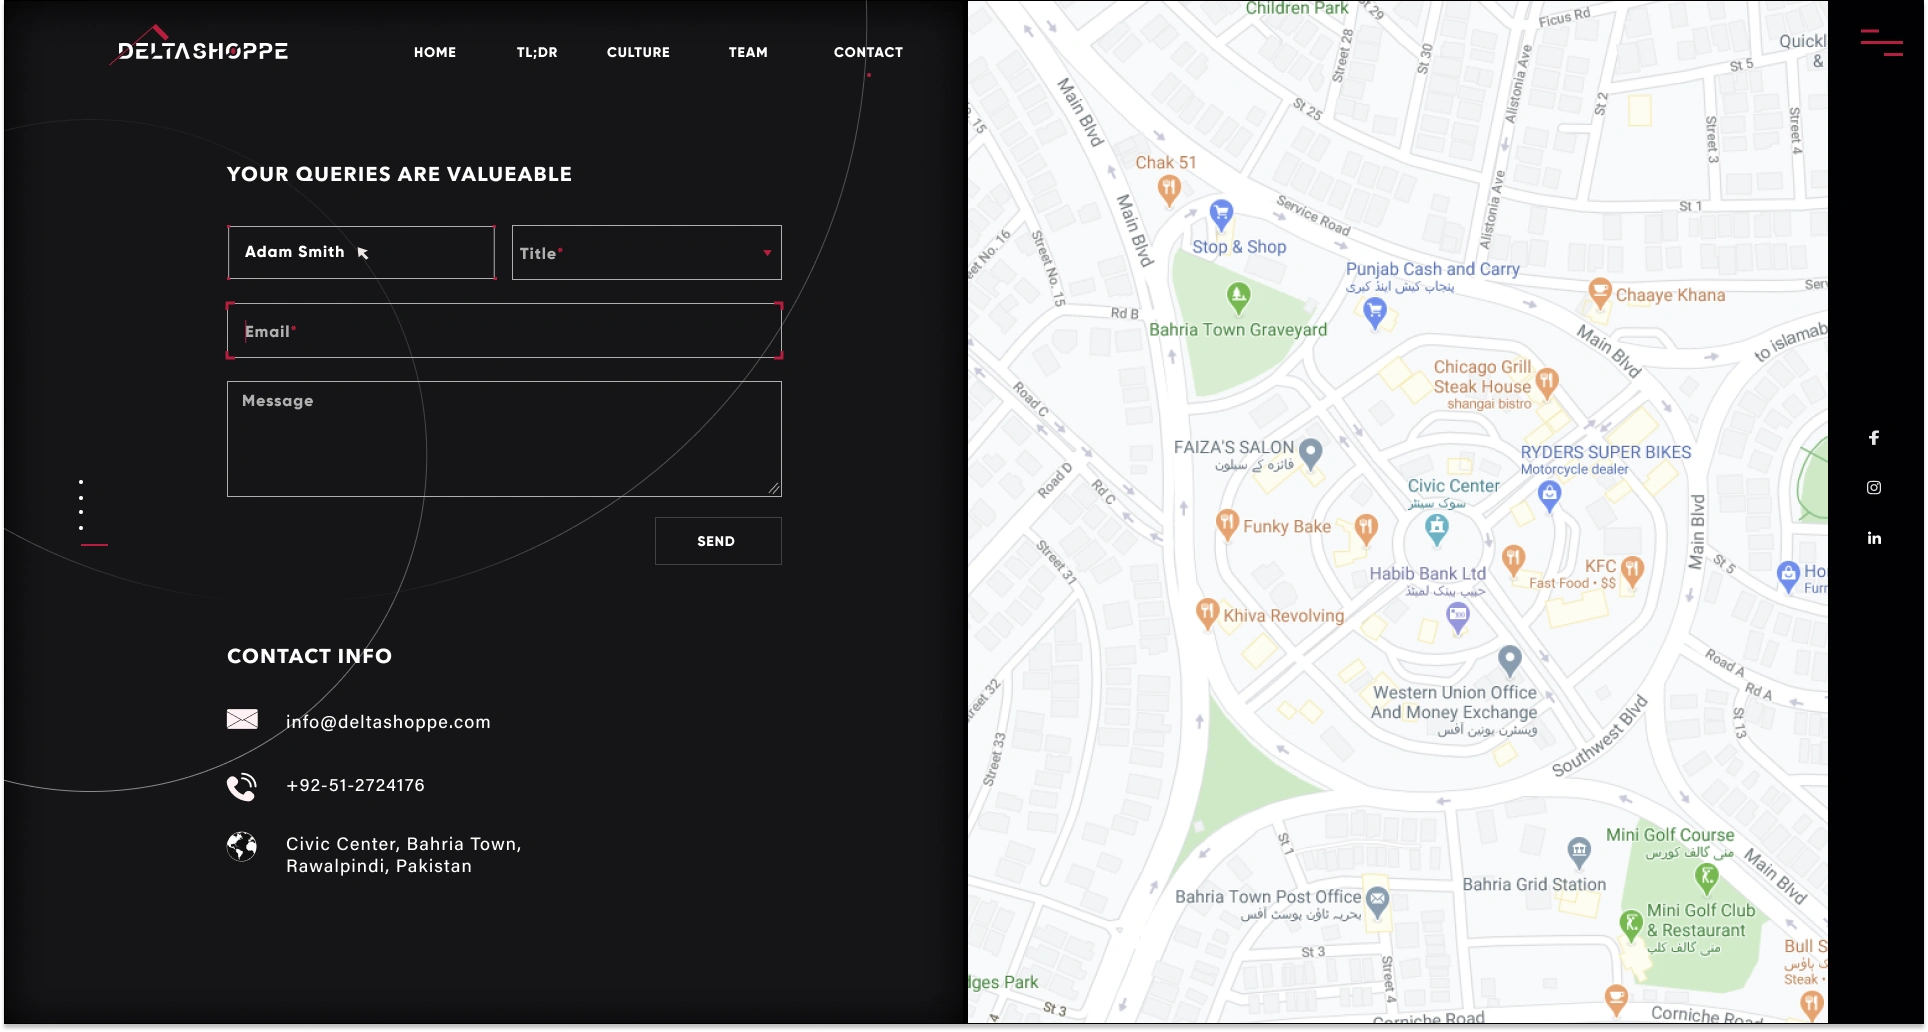This screenshot has width=1928, height=1032.
Task: Select the KFC map pin
Action: [1632, 570]
